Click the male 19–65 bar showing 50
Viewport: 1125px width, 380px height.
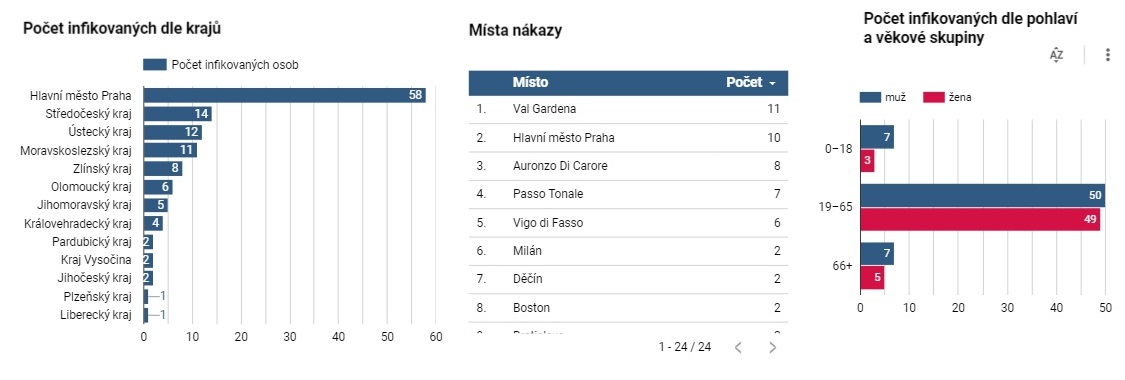coord(982,196)
